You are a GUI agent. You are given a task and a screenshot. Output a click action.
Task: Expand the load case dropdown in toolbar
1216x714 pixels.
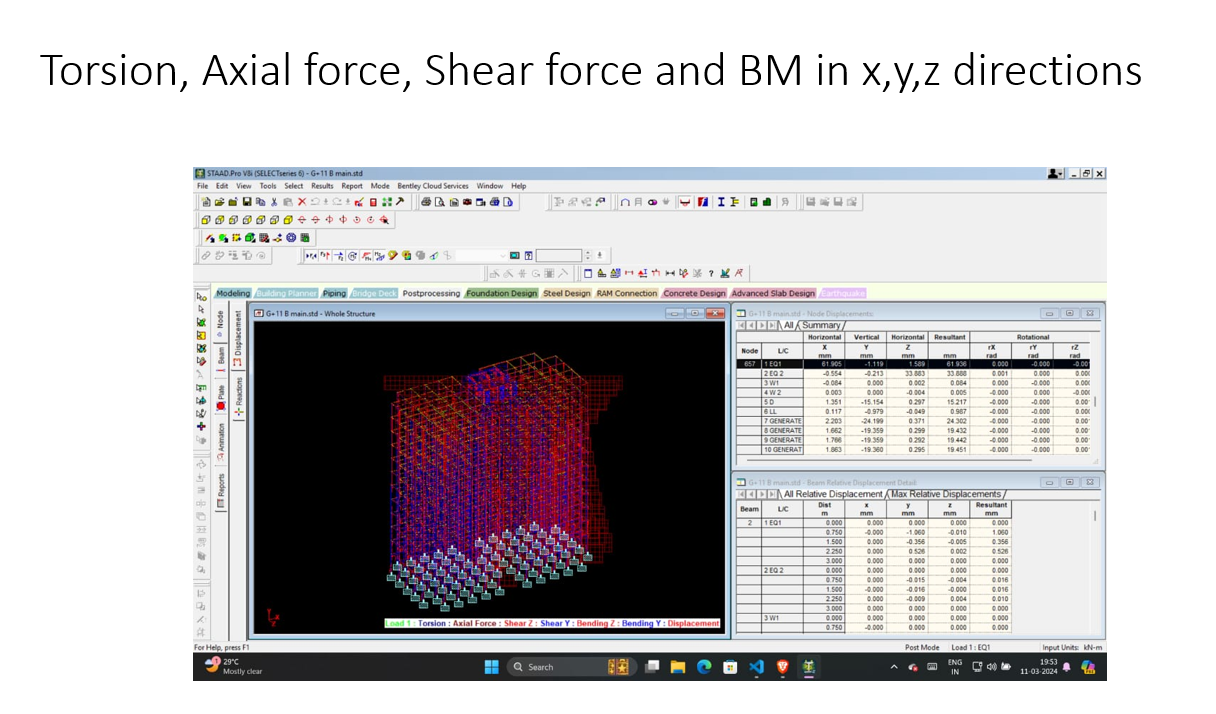(503, 256)
